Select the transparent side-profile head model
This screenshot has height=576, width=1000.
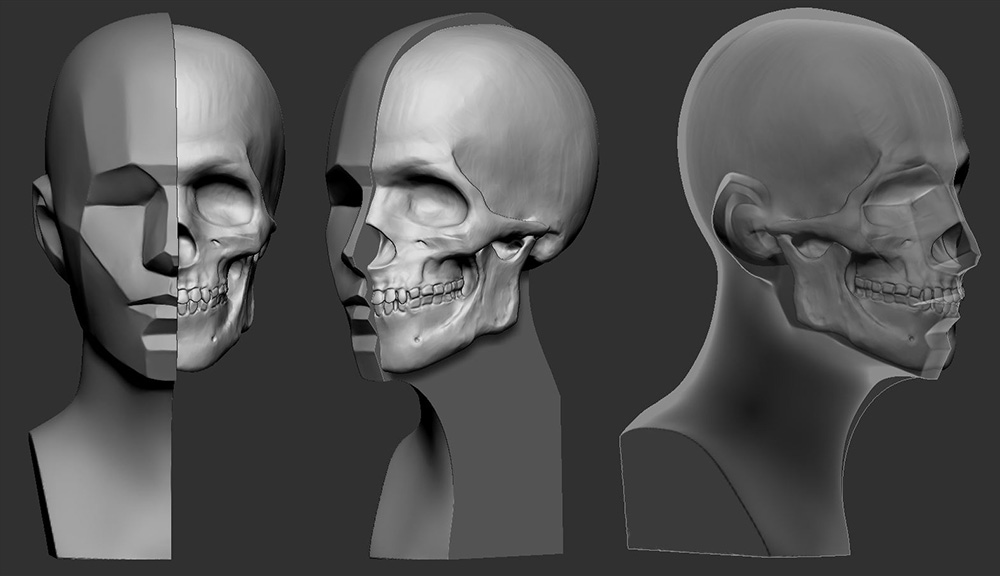(800, 281)
